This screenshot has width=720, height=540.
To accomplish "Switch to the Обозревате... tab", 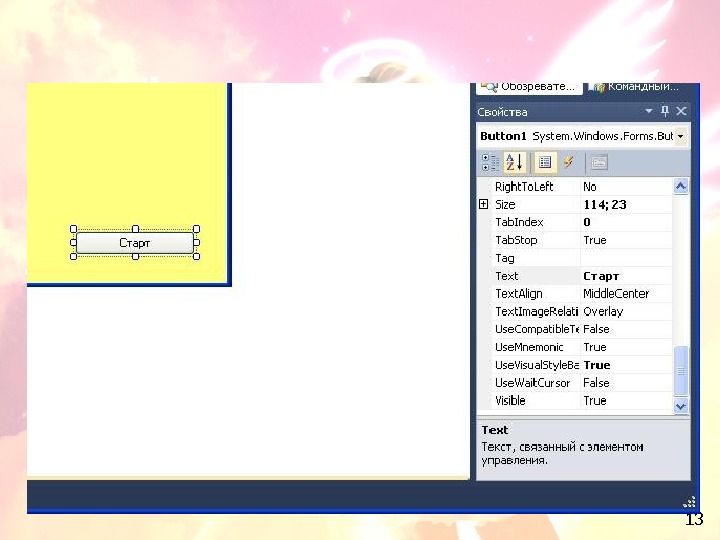I will pos(529,88).
